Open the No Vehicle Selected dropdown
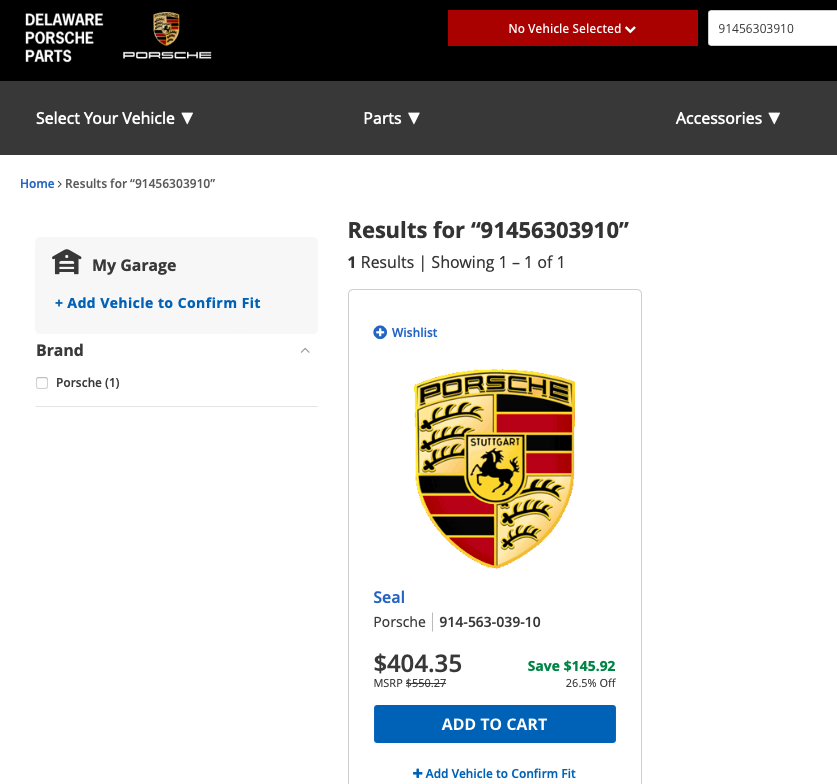The width and height of the screenshot is (837, 784). pos(572,28)
